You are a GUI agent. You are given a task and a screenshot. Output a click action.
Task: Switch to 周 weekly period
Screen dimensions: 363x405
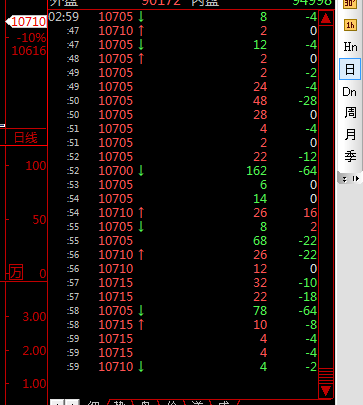(x=350, y=113)
